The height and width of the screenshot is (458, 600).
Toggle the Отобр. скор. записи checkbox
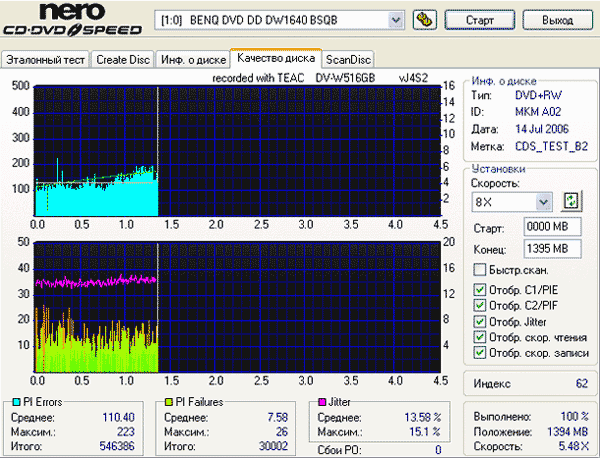click(480, 352)
